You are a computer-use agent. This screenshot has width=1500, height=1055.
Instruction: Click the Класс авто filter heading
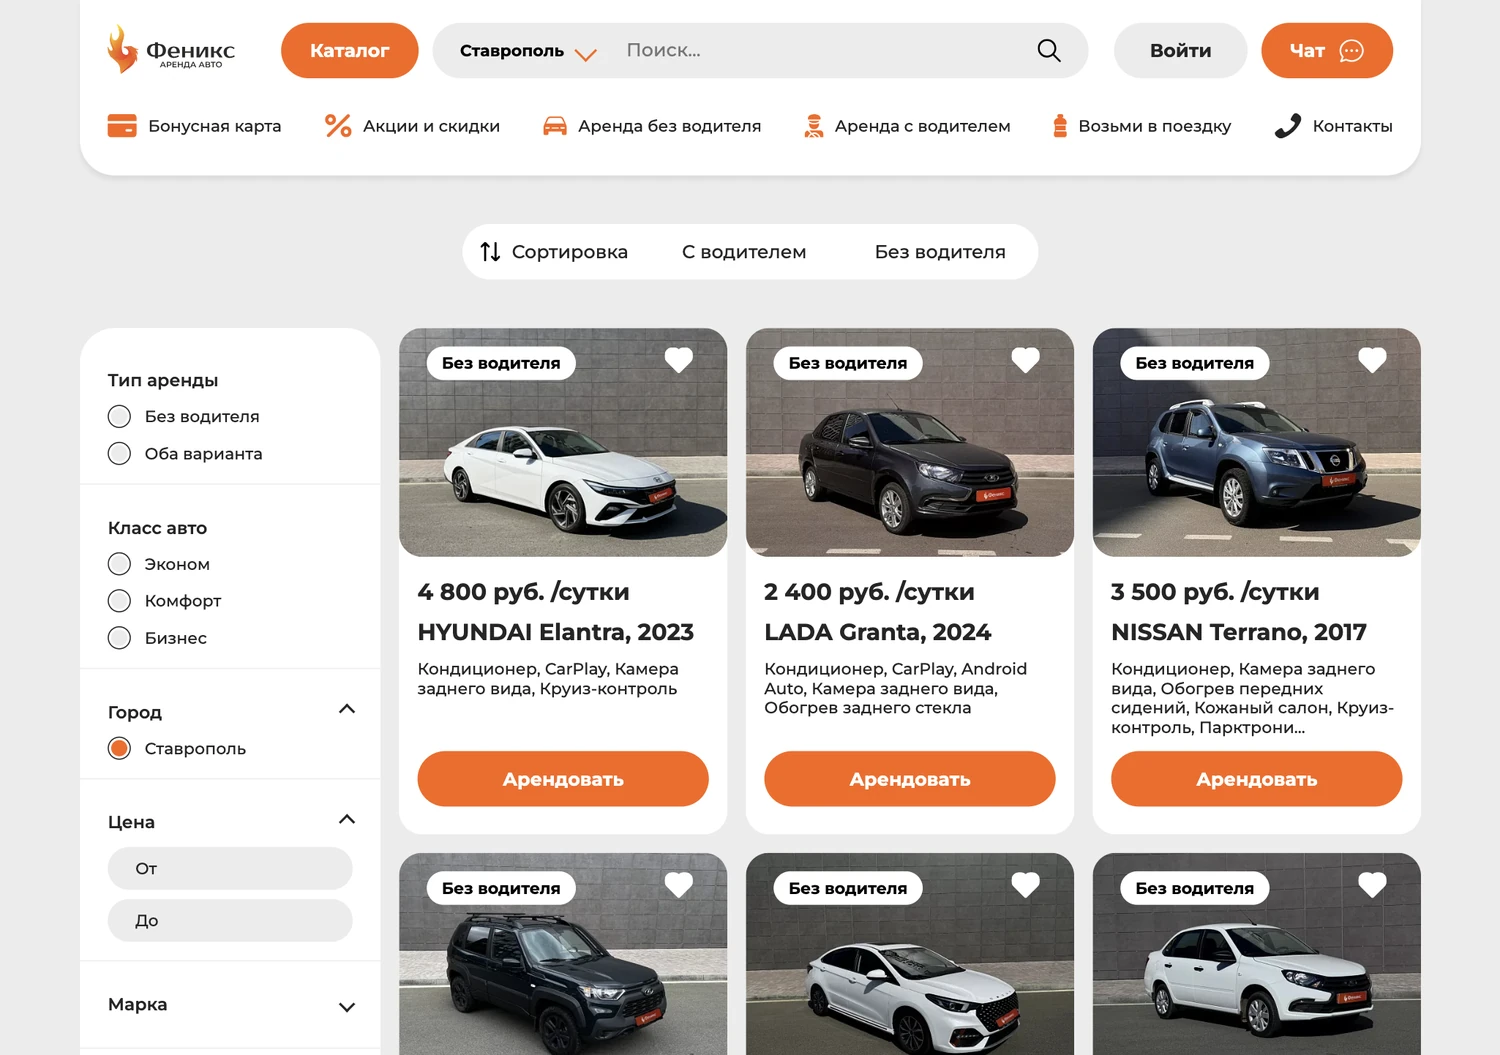(157, 528)
